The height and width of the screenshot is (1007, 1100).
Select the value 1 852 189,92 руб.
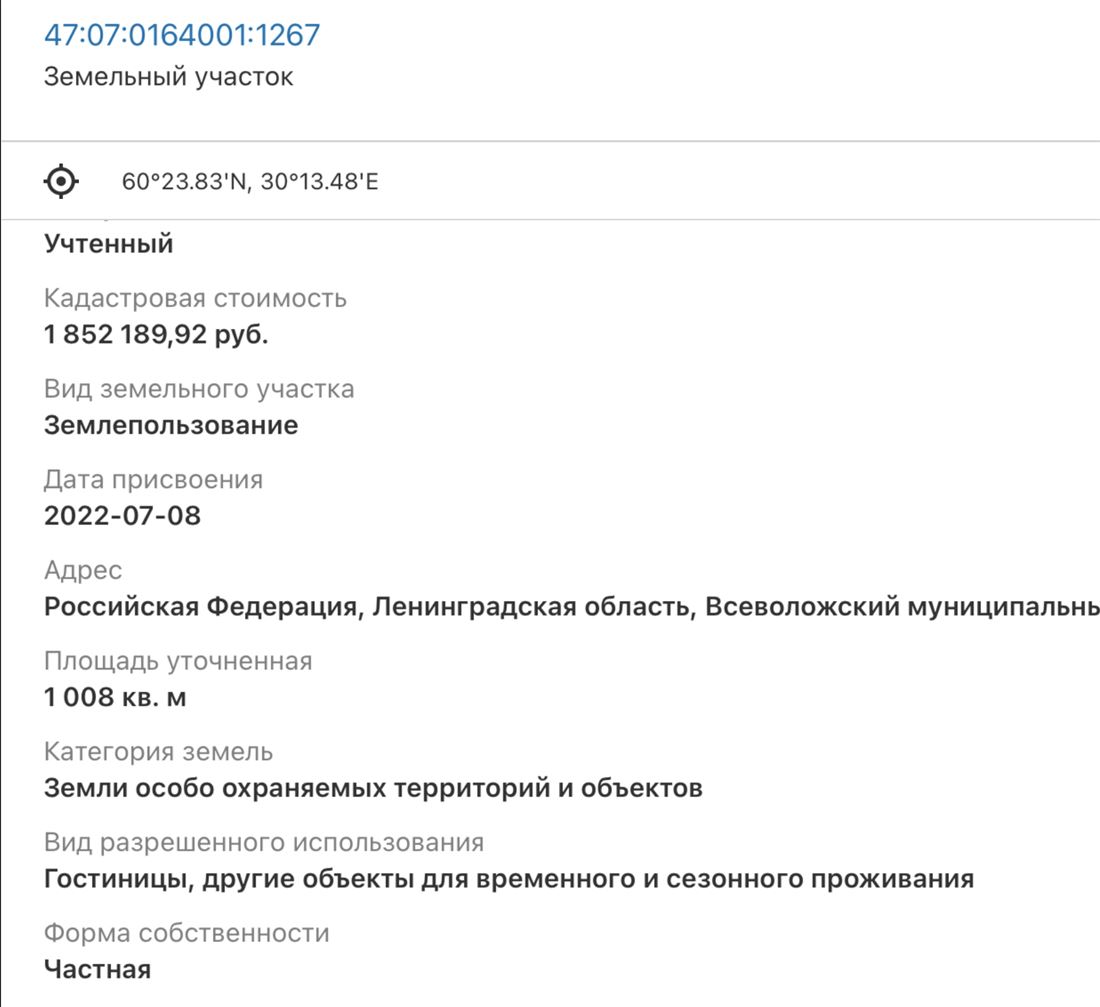pyautogui.click(x=156, y=335)
